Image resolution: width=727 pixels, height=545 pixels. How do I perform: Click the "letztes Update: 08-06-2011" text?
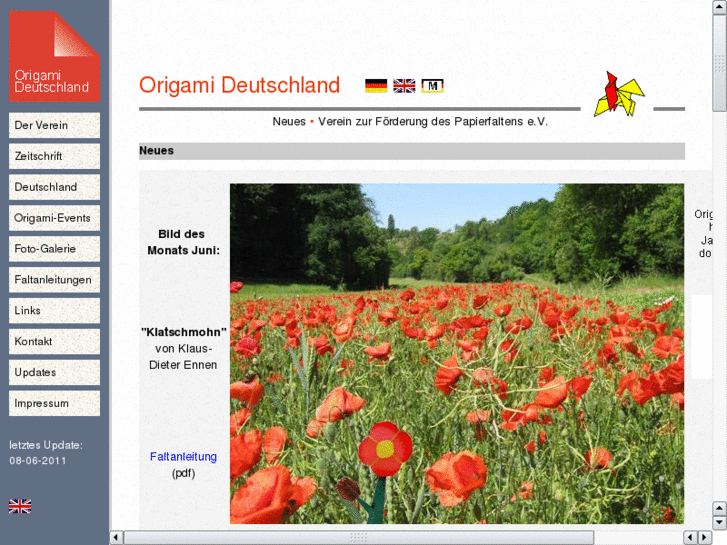[46, 453]
